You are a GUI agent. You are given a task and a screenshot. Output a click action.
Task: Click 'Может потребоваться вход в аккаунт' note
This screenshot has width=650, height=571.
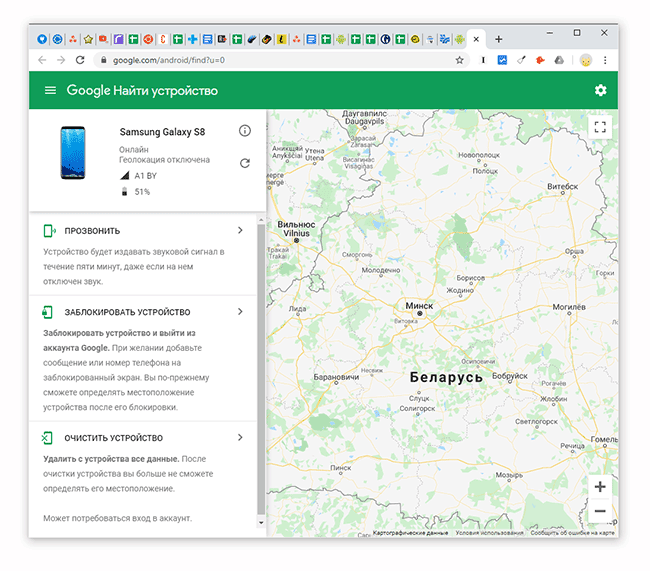[x=117, y=518]
